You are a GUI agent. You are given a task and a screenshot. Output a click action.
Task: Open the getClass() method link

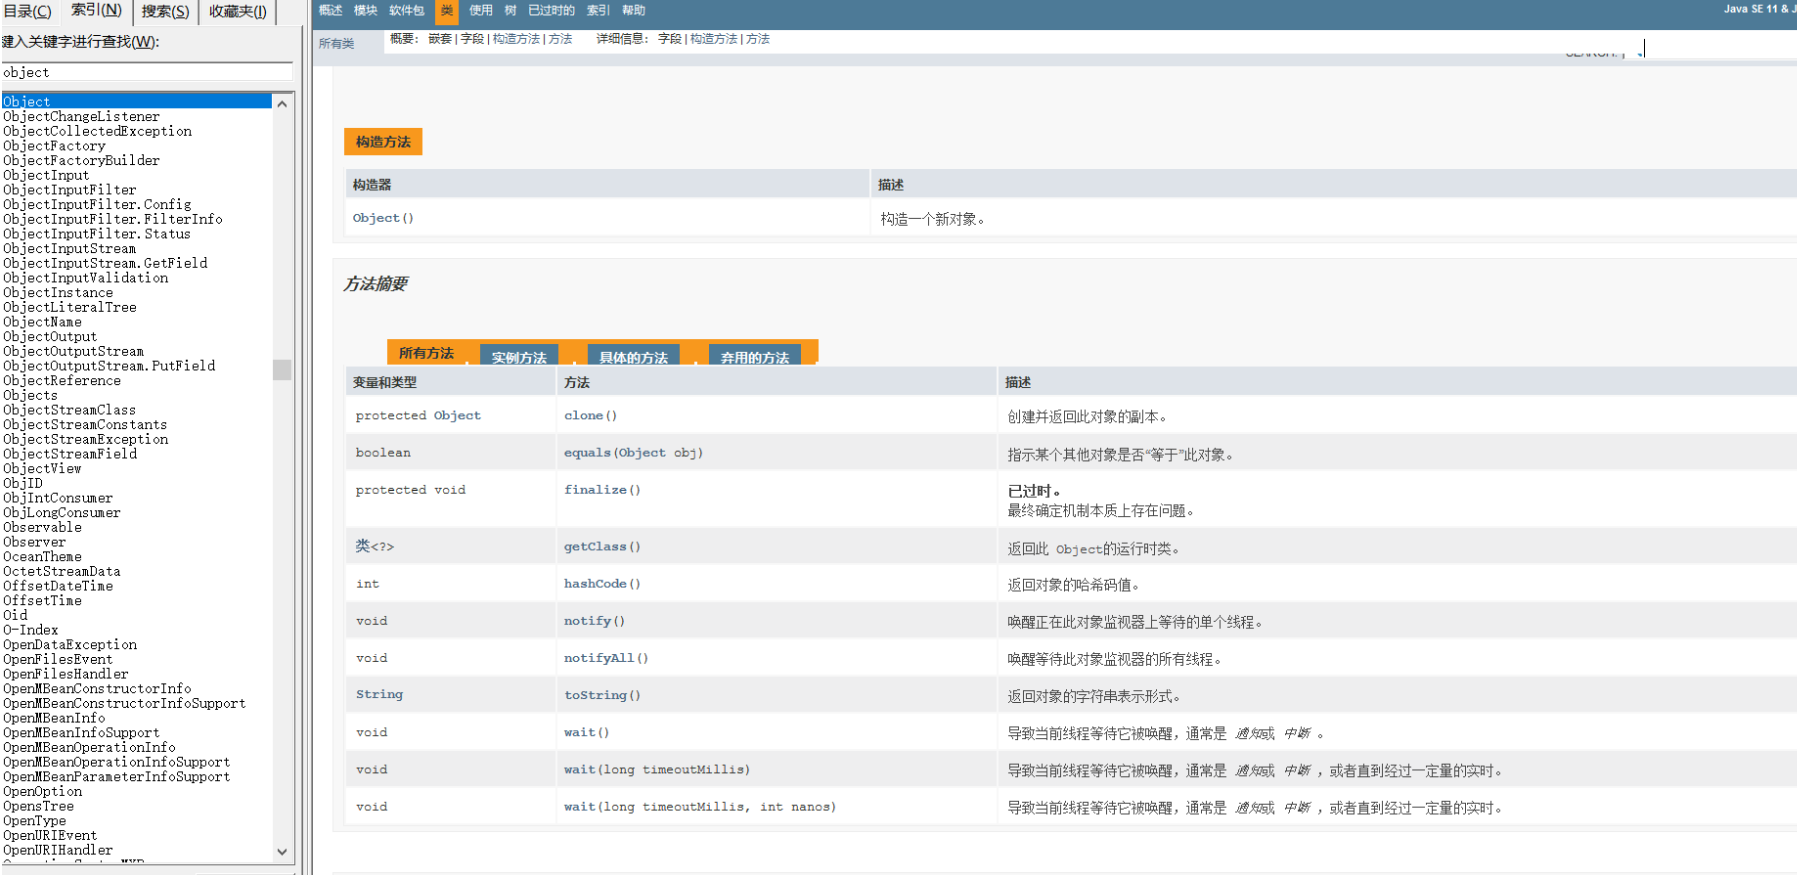coord(602,546)
